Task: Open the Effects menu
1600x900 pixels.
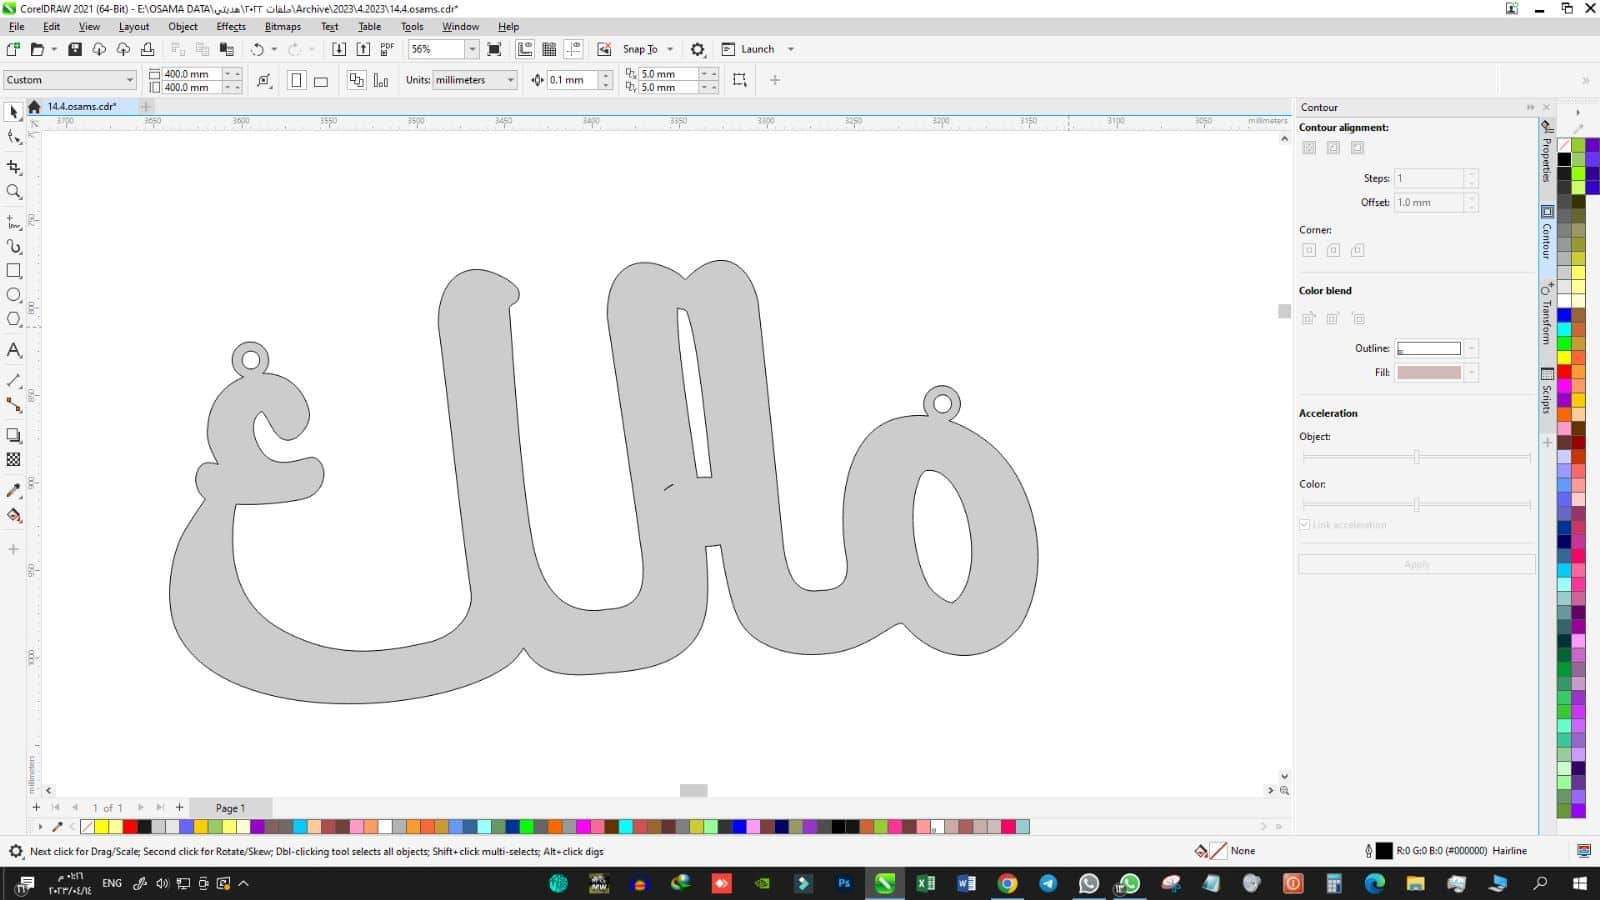Action: pos(230,27)
